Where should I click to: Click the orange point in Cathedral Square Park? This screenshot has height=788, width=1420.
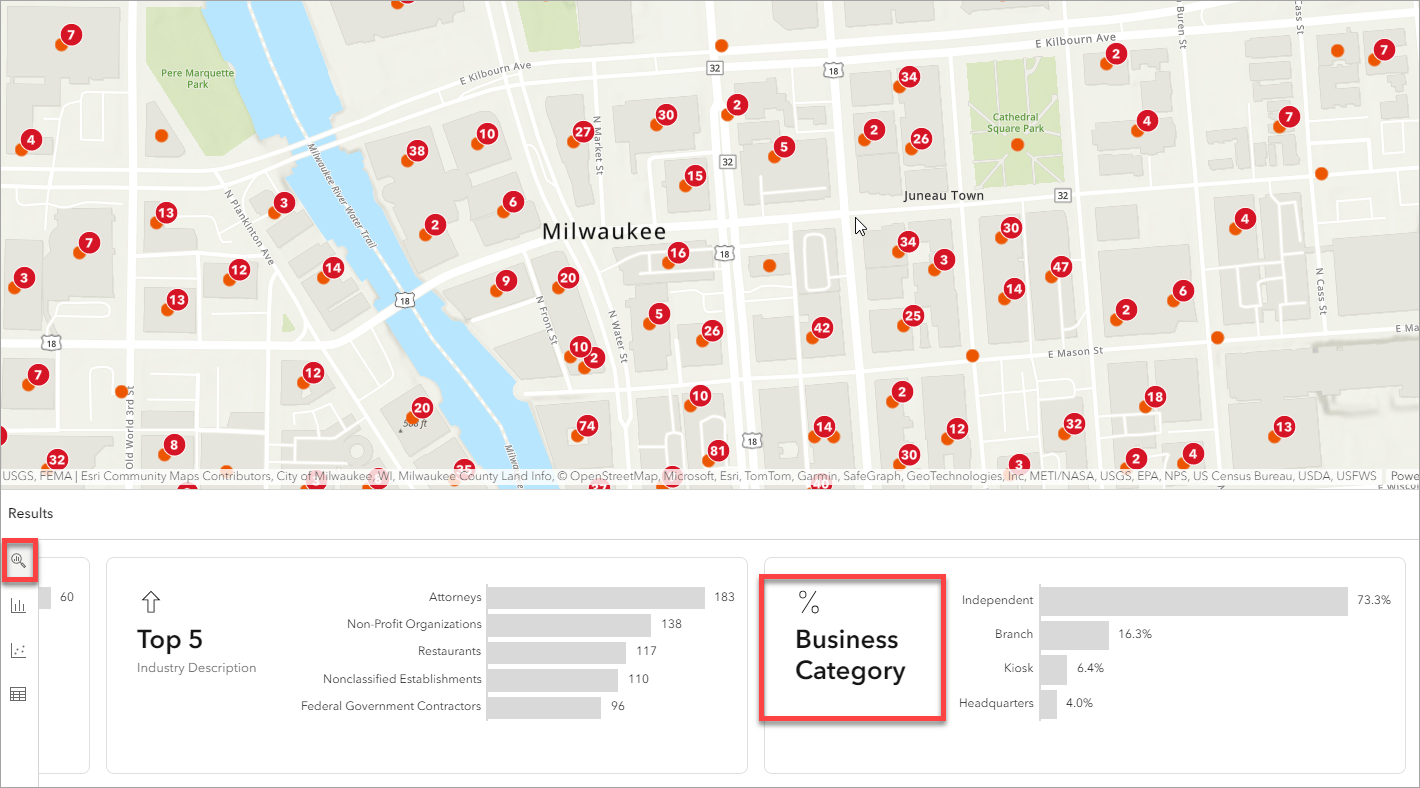pyautogui.click(x=1018, y=145)
